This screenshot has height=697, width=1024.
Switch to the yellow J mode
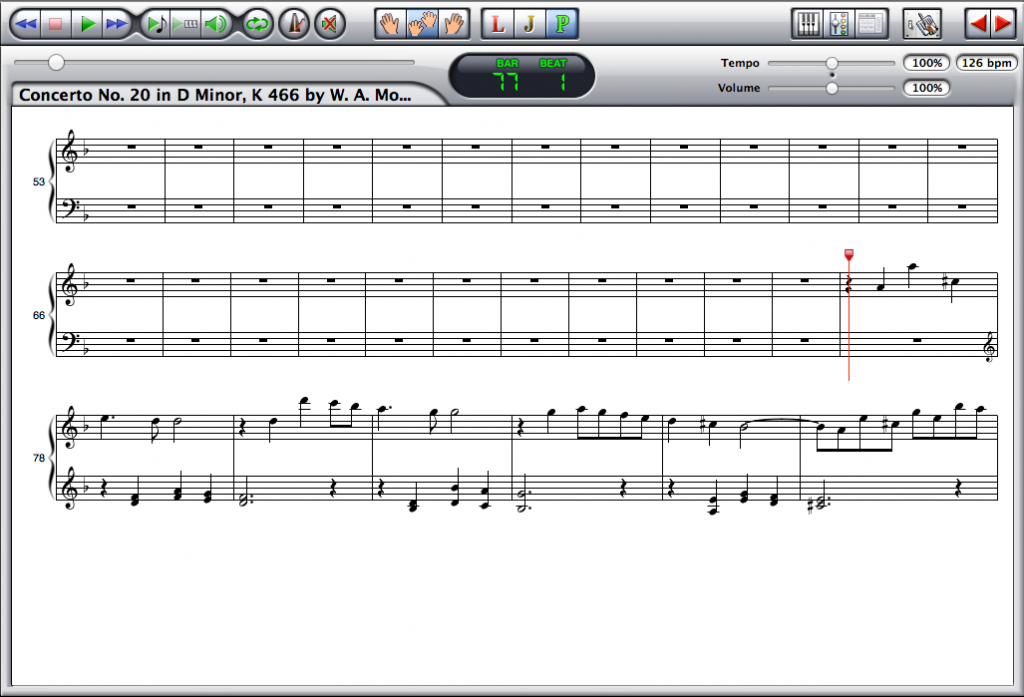(x=530, y=24)
